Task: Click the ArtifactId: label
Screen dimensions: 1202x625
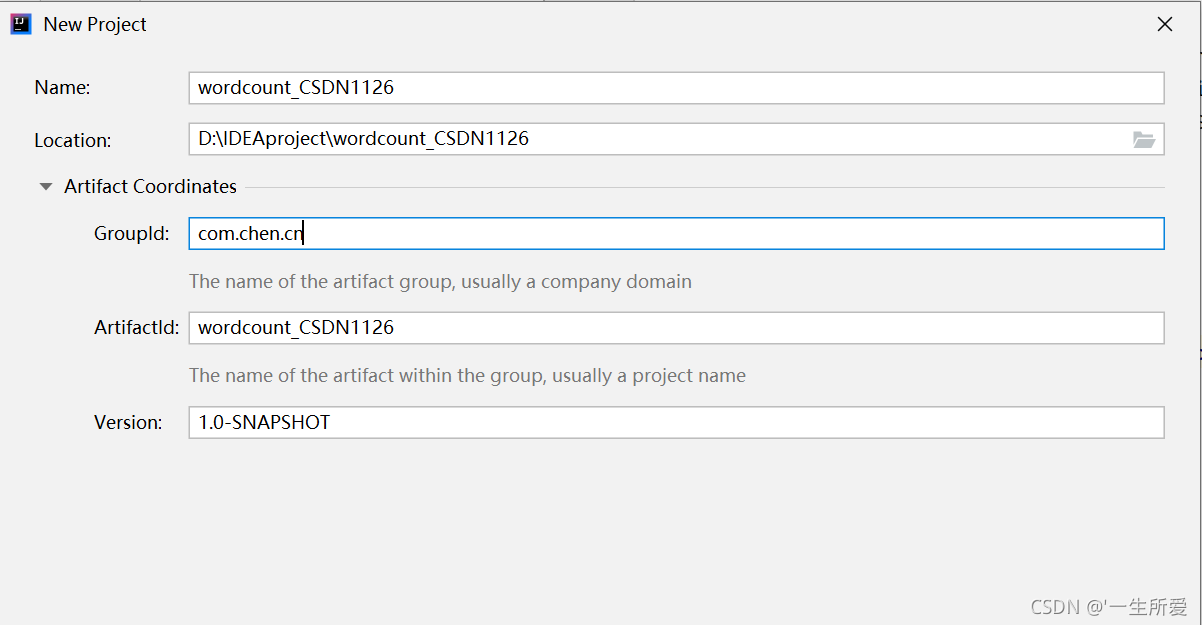Action: tap(137, 328)
